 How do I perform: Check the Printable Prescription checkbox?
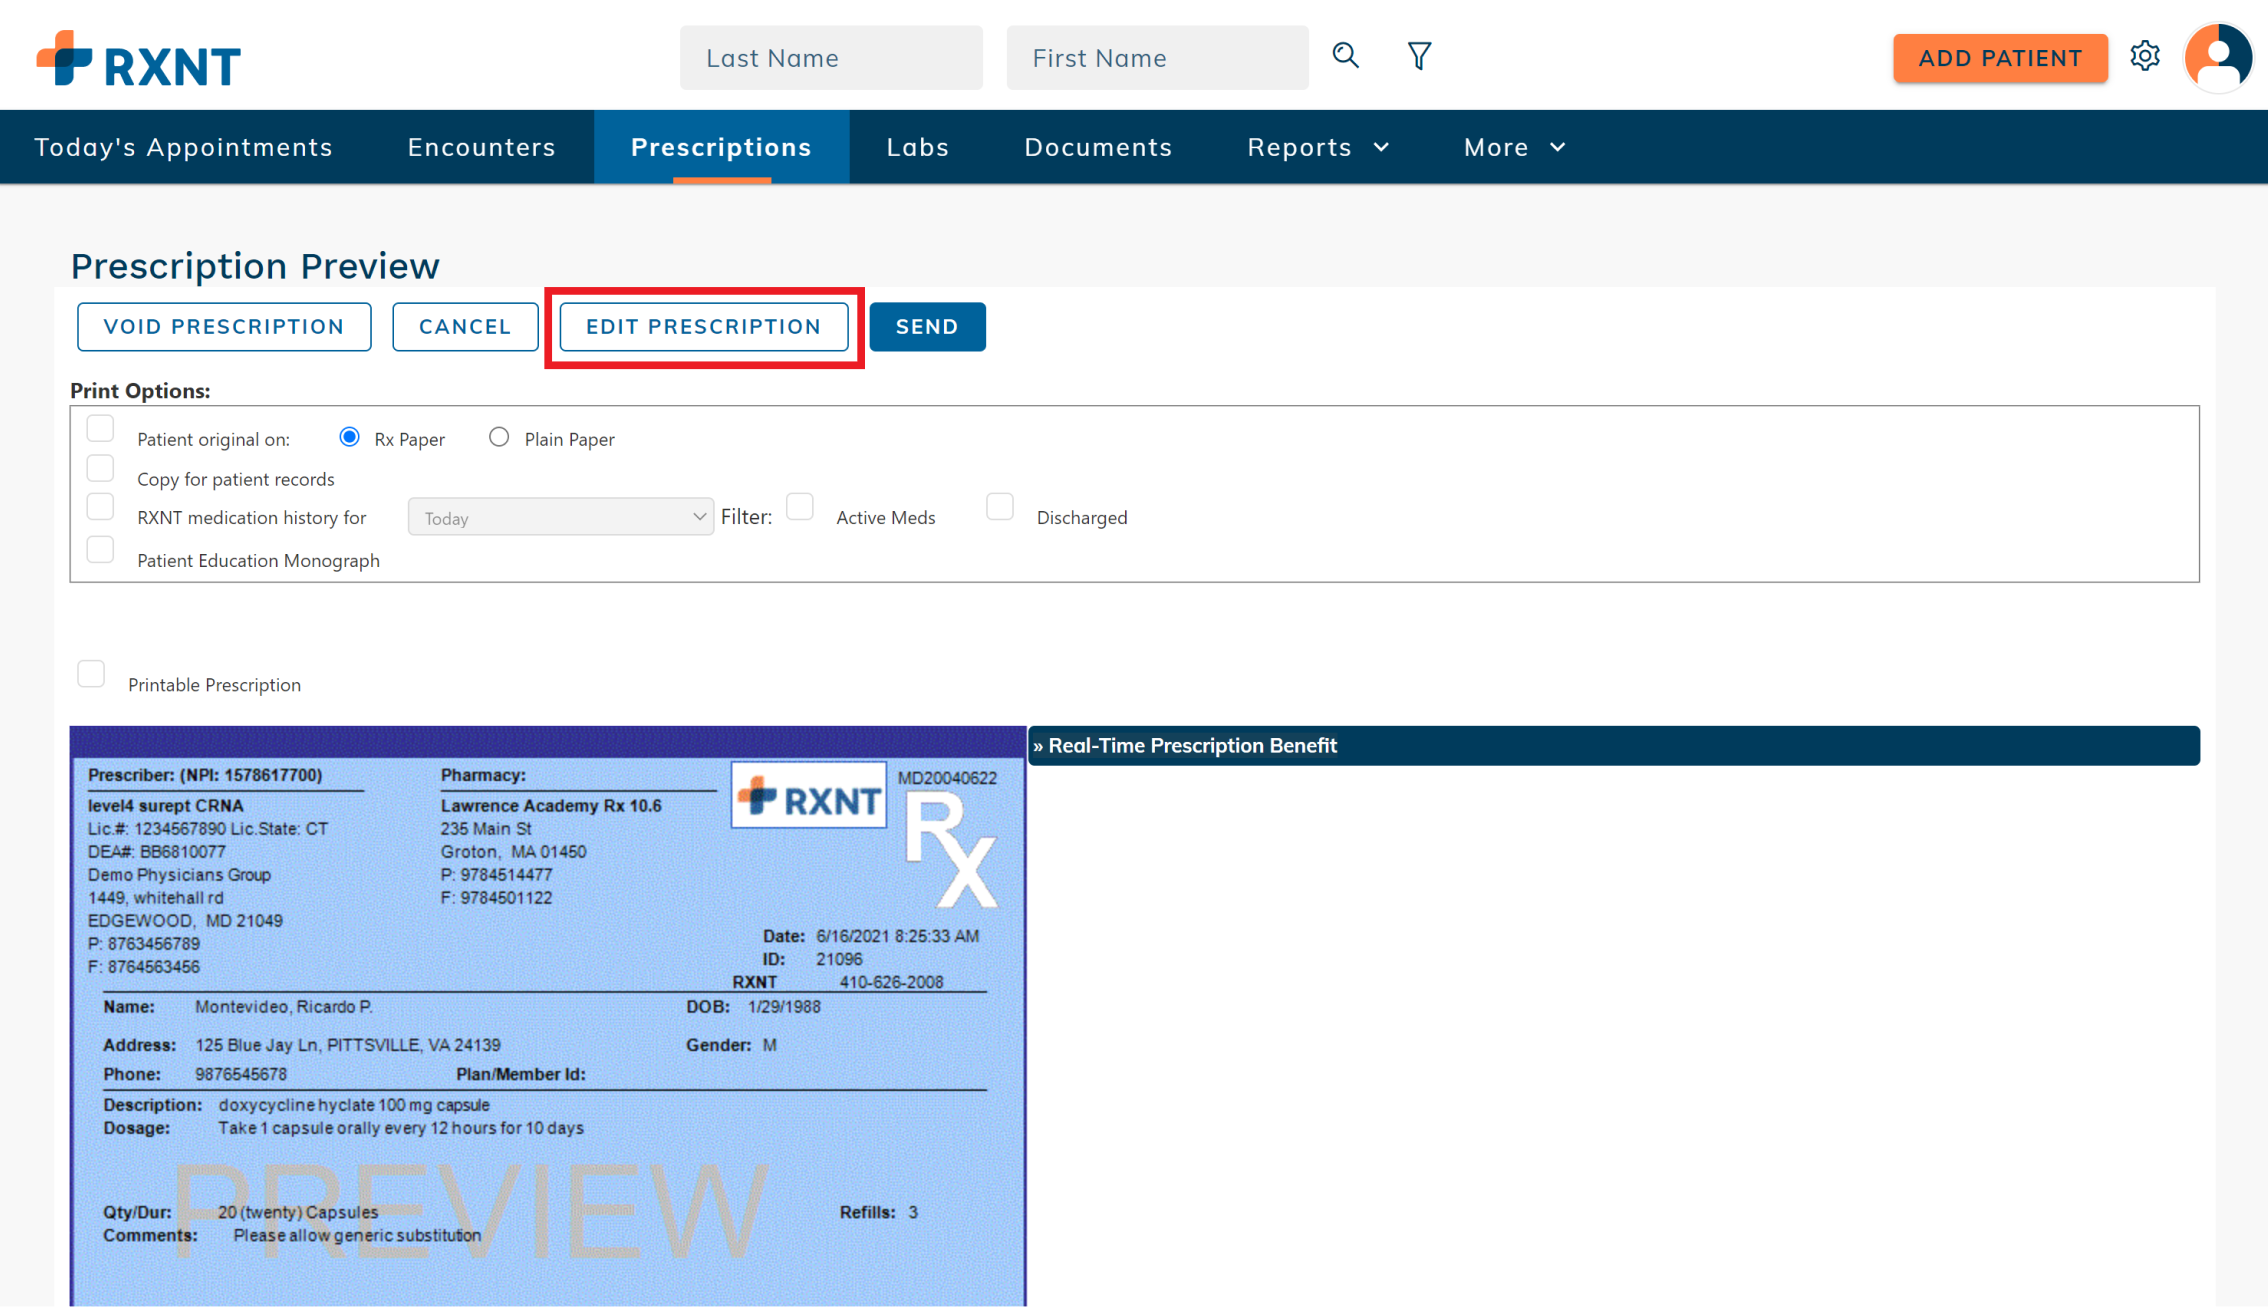91,675
